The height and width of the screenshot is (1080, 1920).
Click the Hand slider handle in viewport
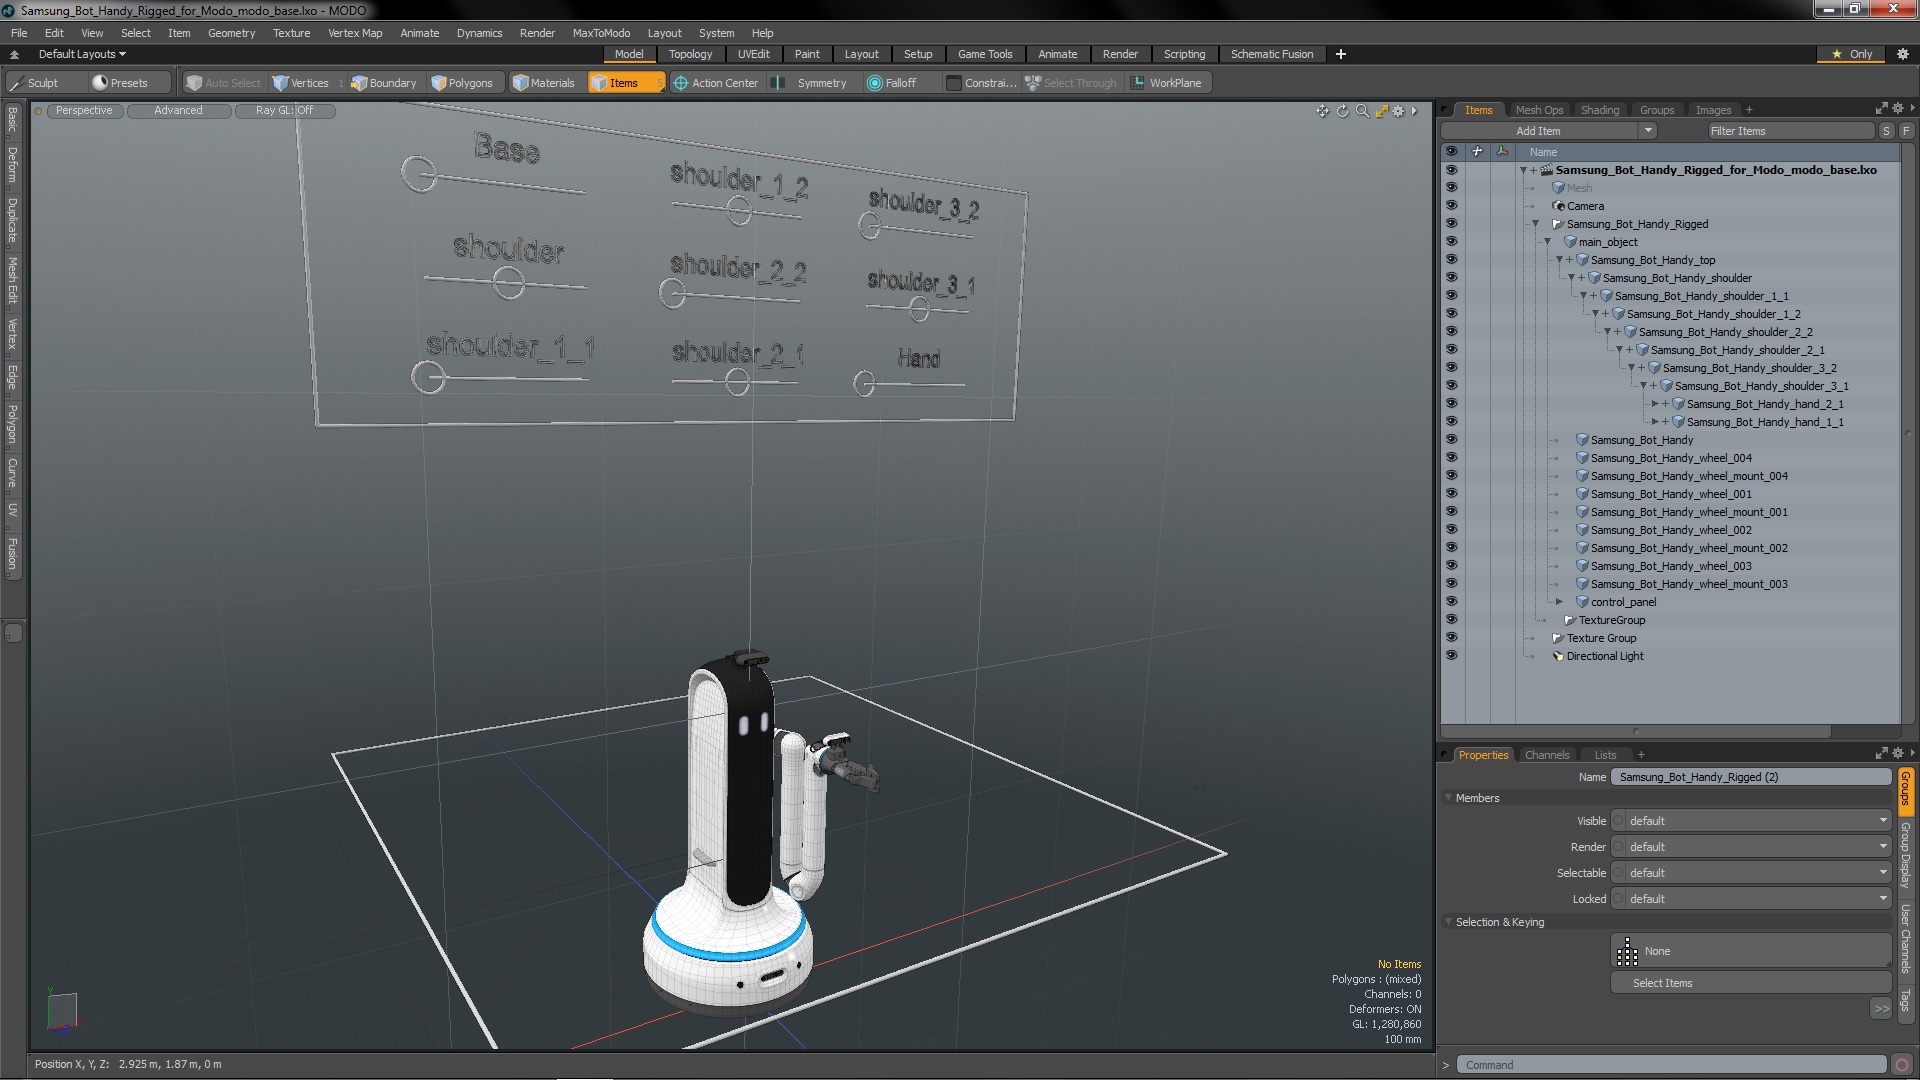(864, 383)
